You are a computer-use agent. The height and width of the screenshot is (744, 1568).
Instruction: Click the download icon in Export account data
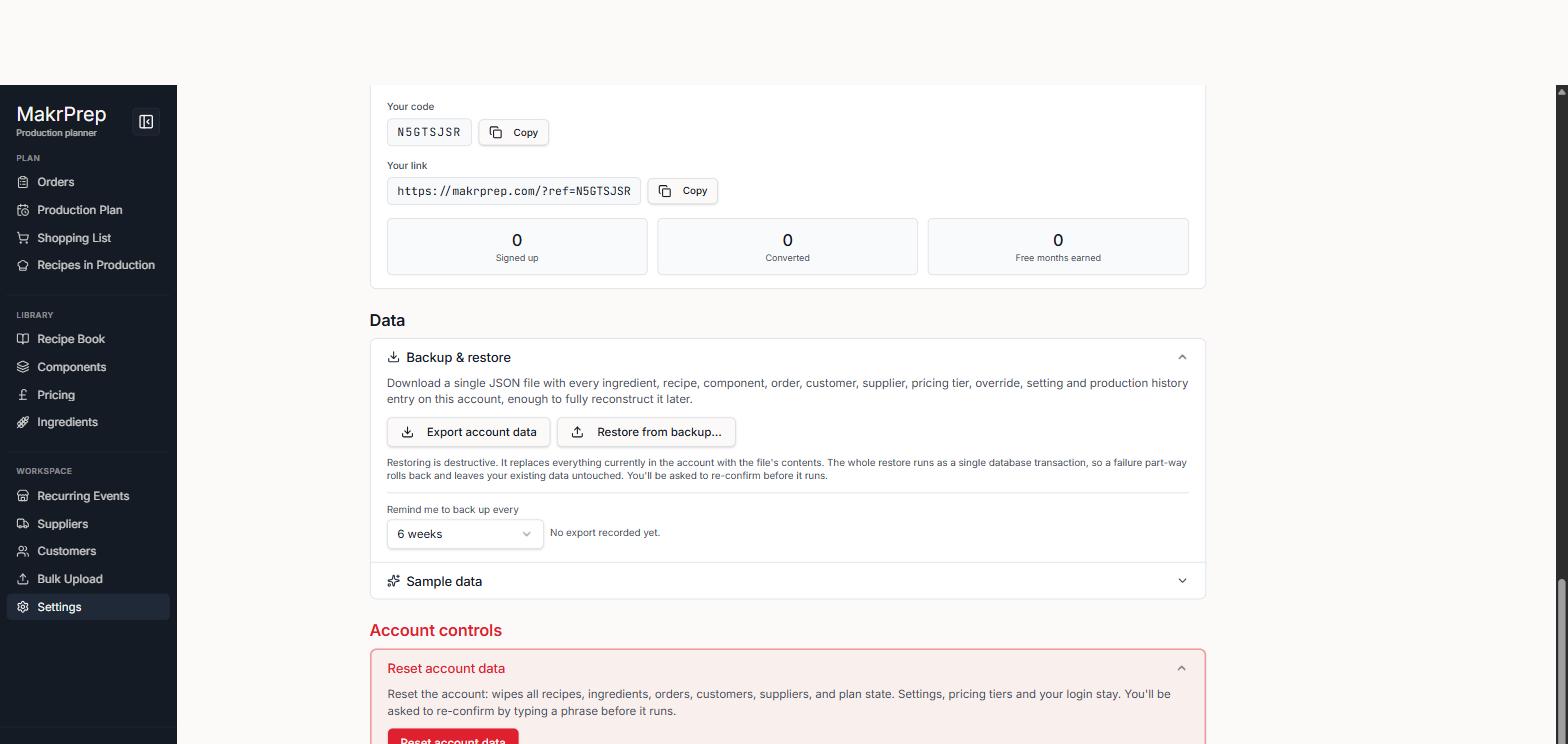click(x=407, y=432)
